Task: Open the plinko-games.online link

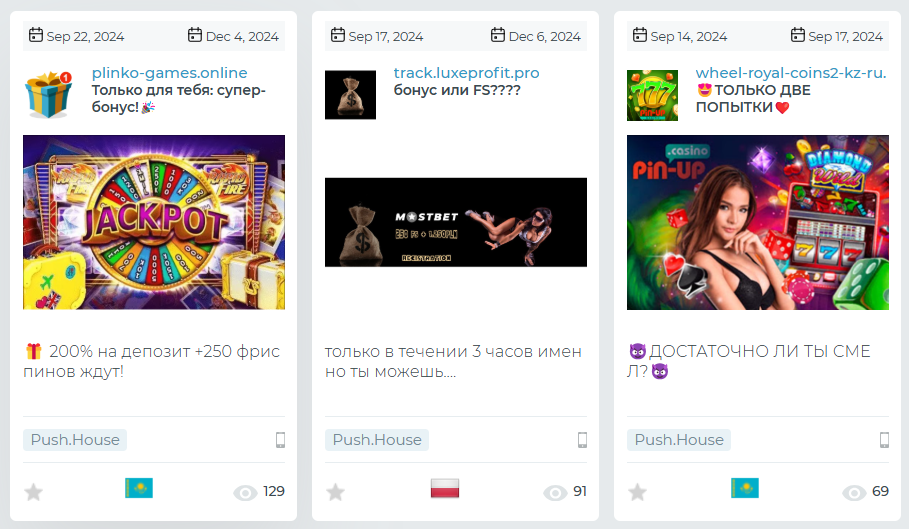Action: click(x=169, y=73)
